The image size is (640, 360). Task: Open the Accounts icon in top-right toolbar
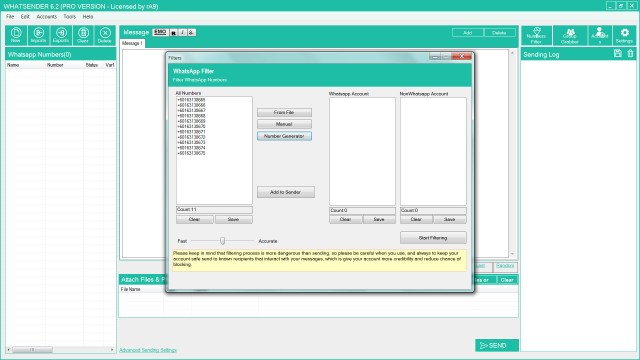coord(600,36)
